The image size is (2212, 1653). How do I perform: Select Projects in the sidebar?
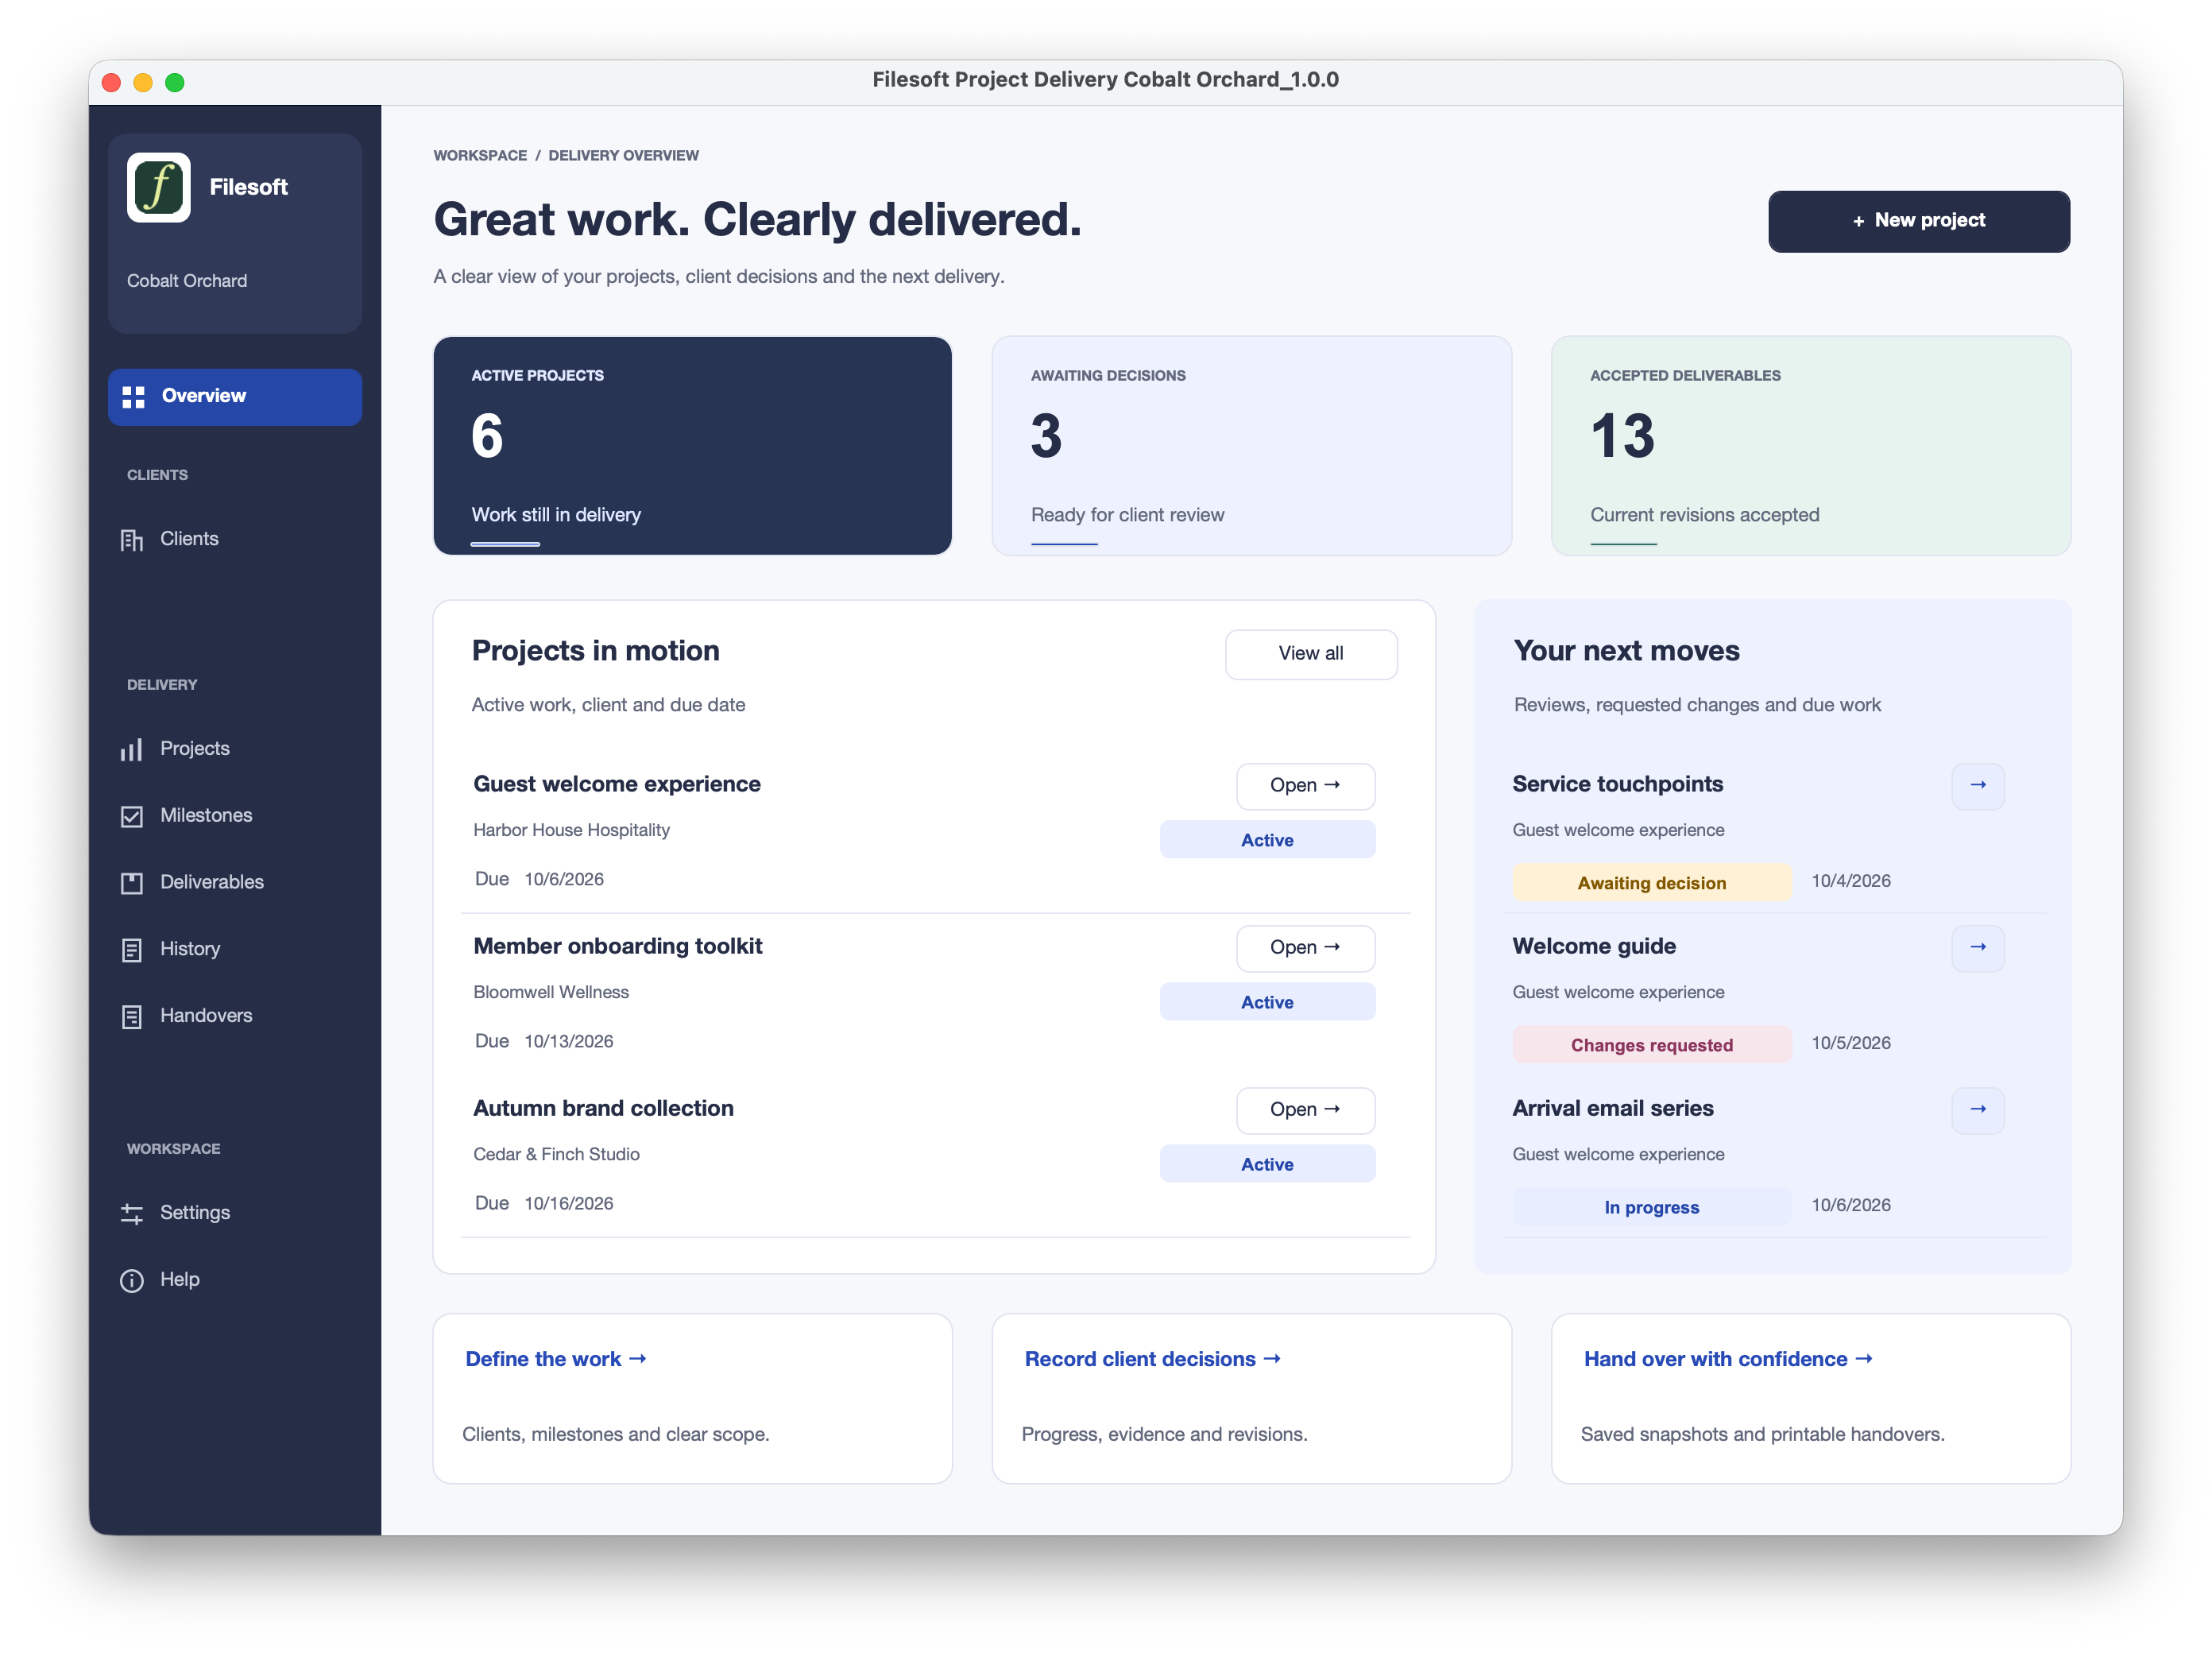[235, 749]
